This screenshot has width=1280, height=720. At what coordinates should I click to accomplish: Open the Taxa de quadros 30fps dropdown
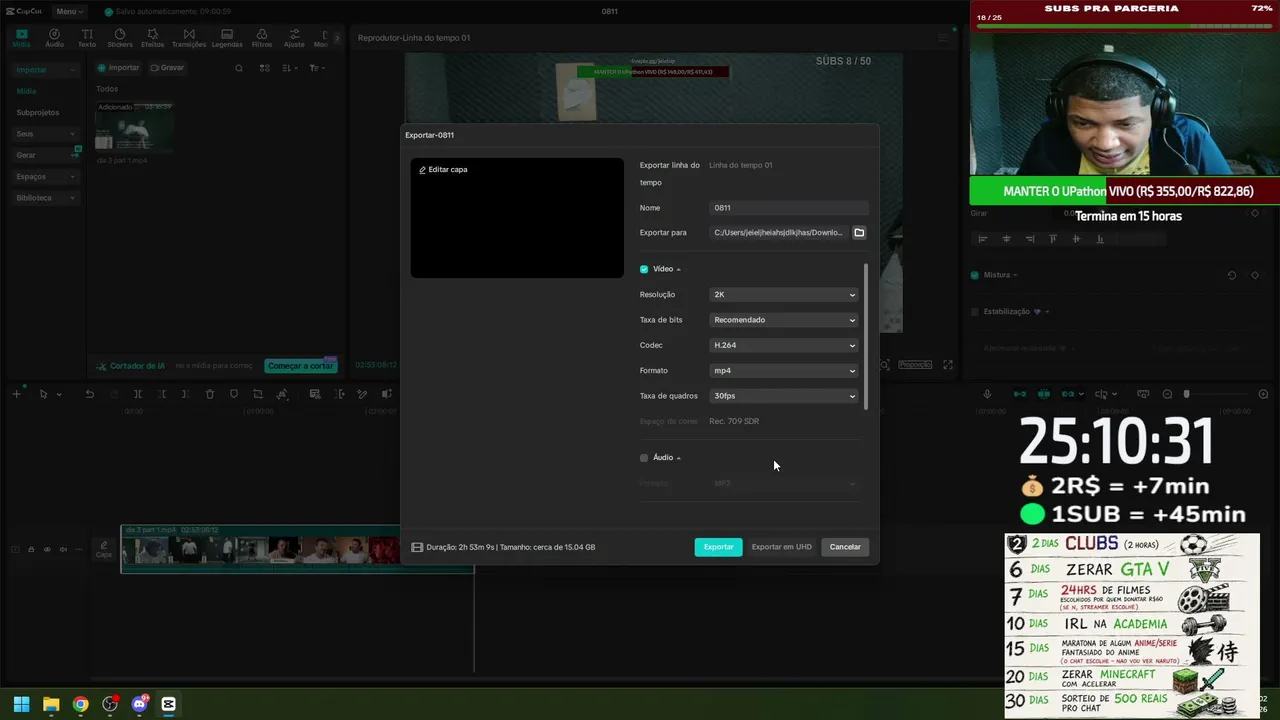tap(784, 396)
